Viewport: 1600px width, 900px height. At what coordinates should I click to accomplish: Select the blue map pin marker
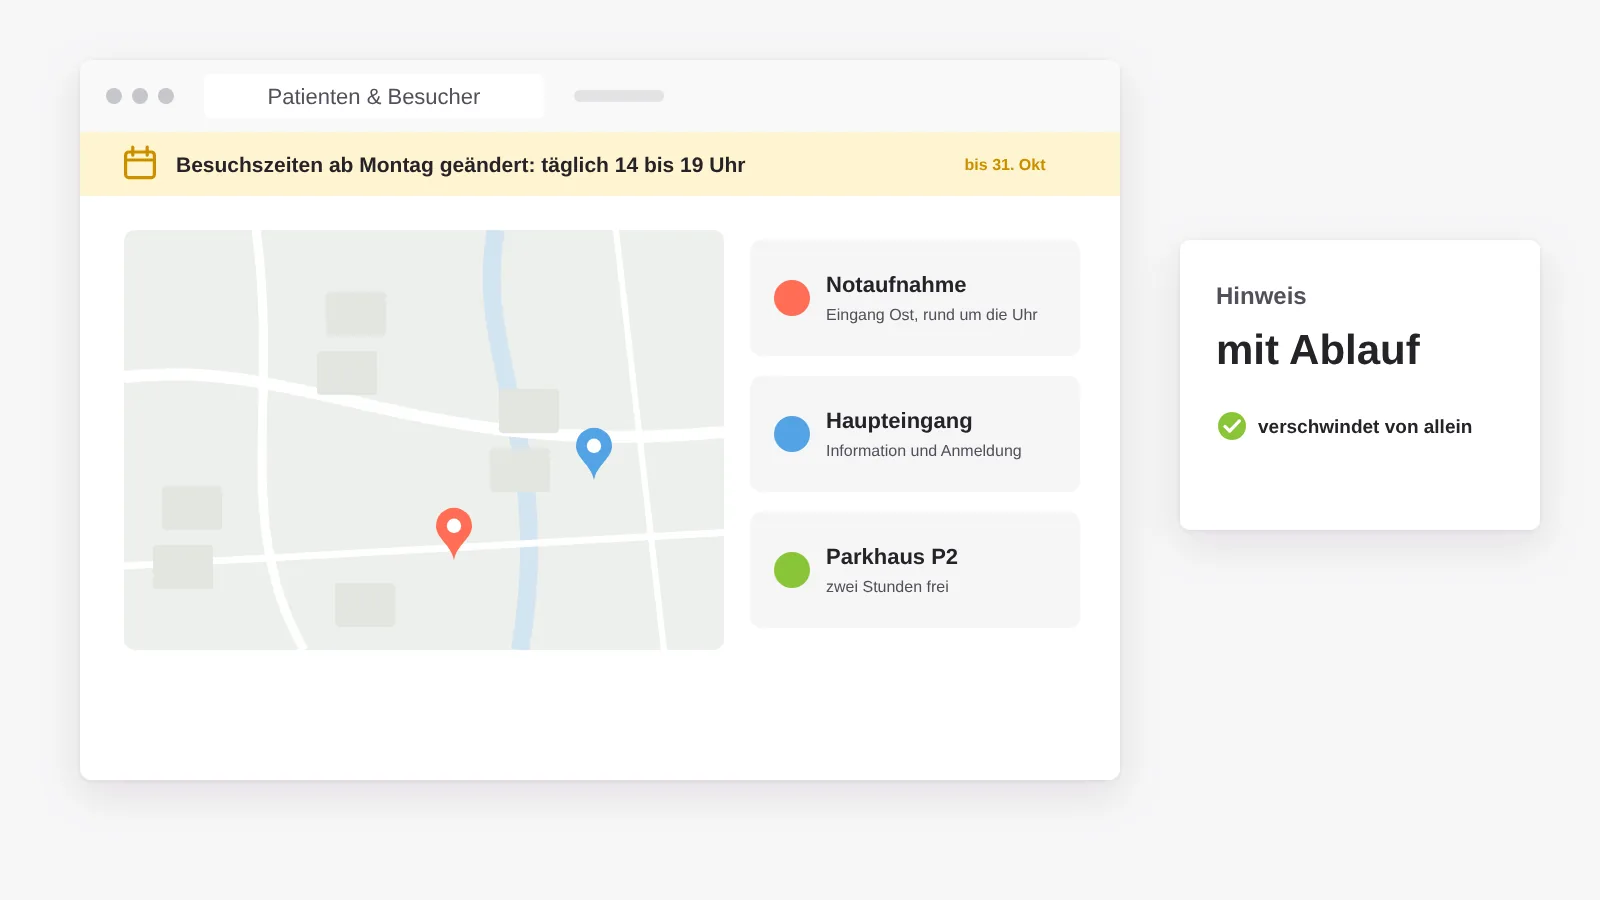pos(594,452)
